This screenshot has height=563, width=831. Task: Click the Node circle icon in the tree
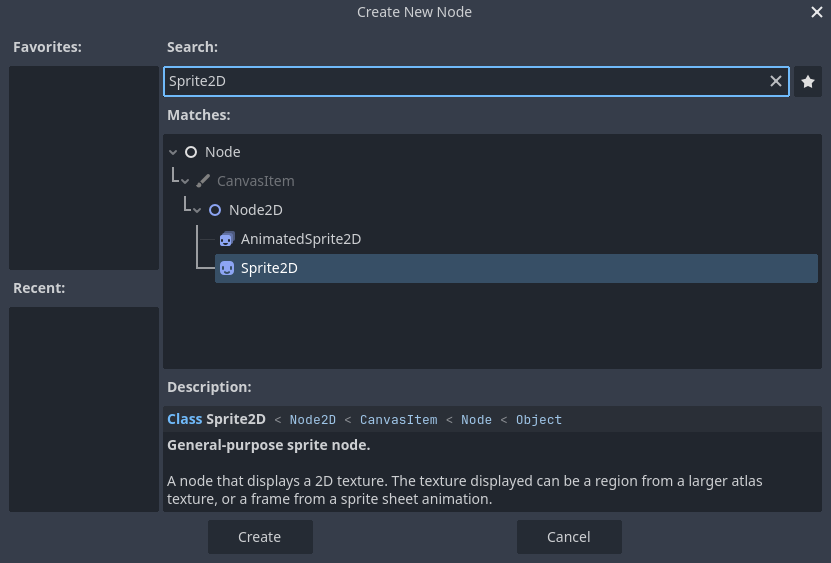(191, 152)
